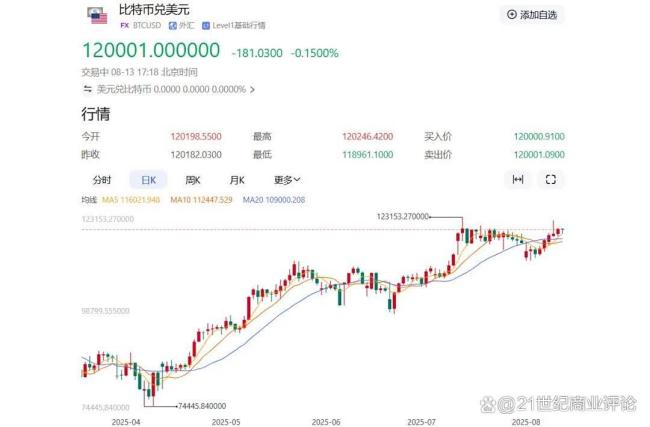Click the 2025-07 date axis label
Image resolution: width=650 pixels, height=427 pixels.
[x=422, y=422]
